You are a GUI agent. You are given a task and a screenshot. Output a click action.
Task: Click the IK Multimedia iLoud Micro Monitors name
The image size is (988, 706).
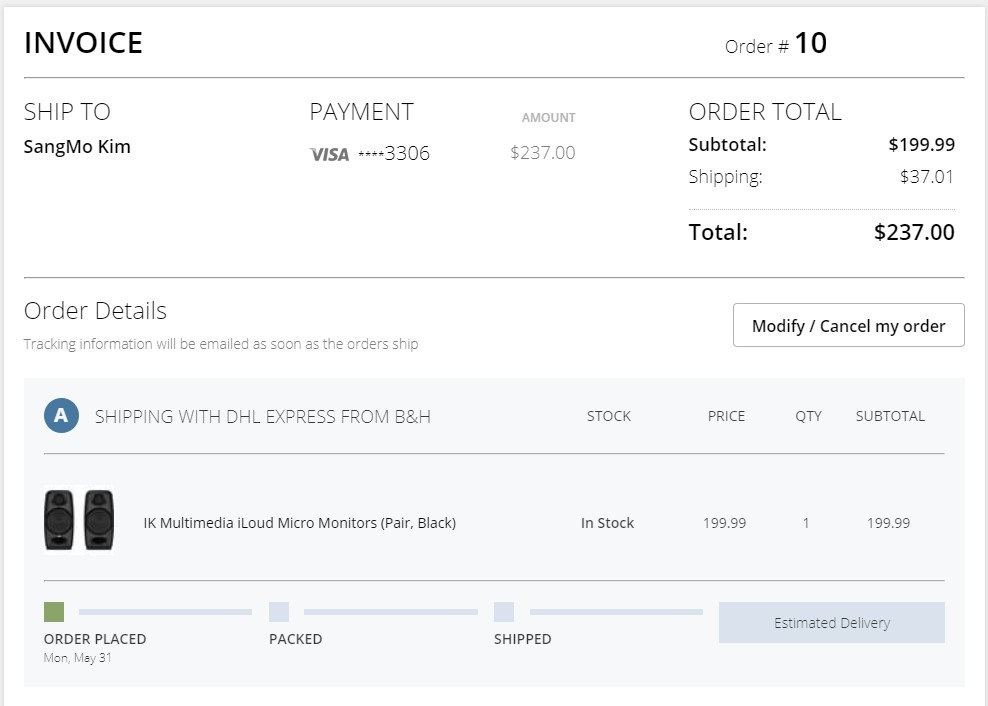tap(299, 523)
